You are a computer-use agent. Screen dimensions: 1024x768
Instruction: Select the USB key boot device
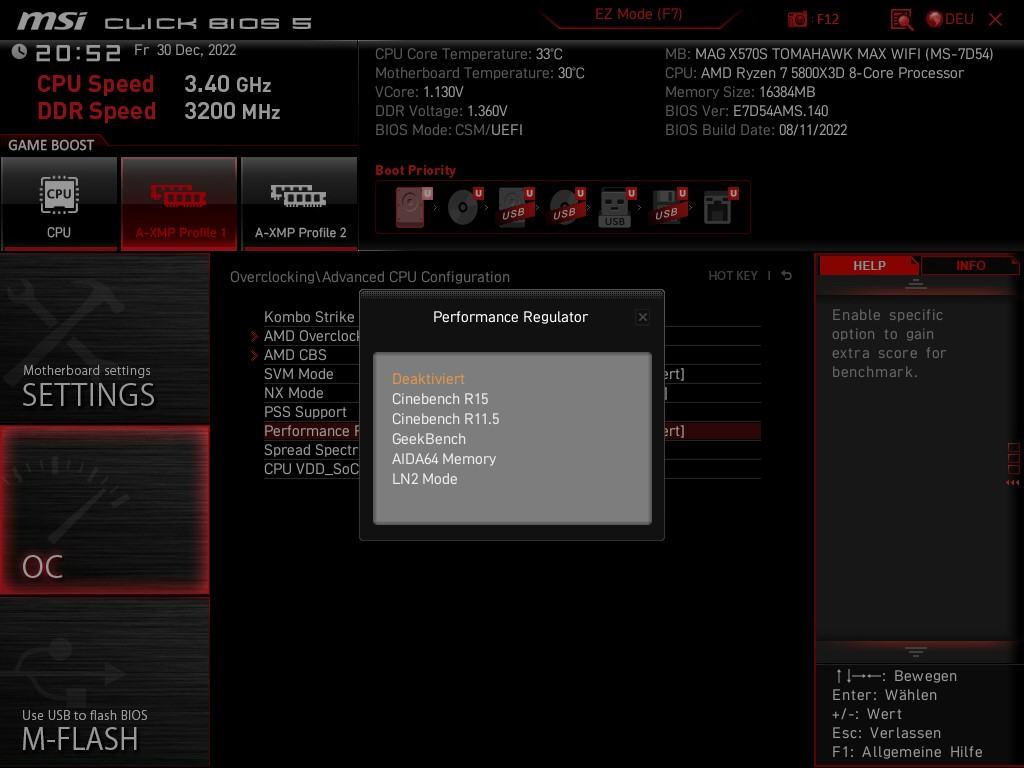coord(616,207)
